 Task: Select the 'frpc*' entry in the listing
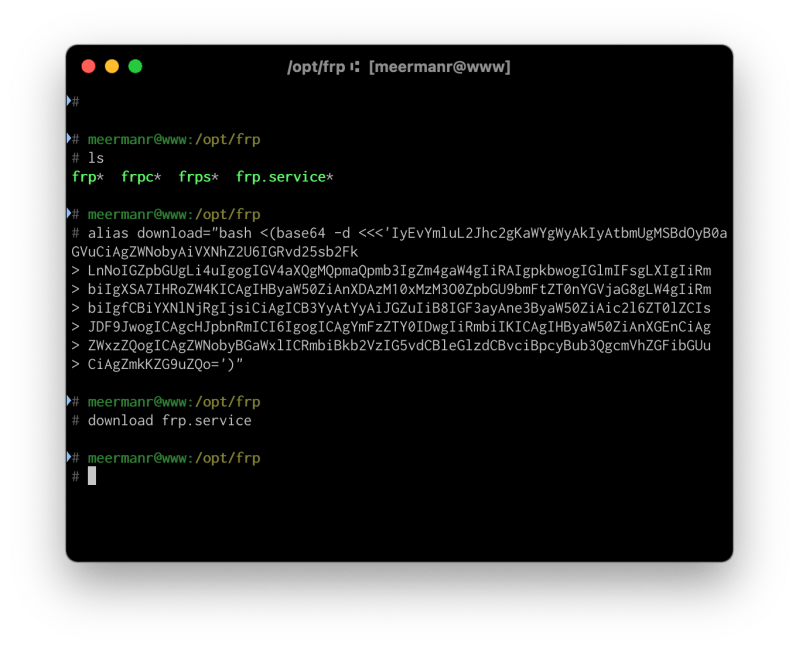141,177
